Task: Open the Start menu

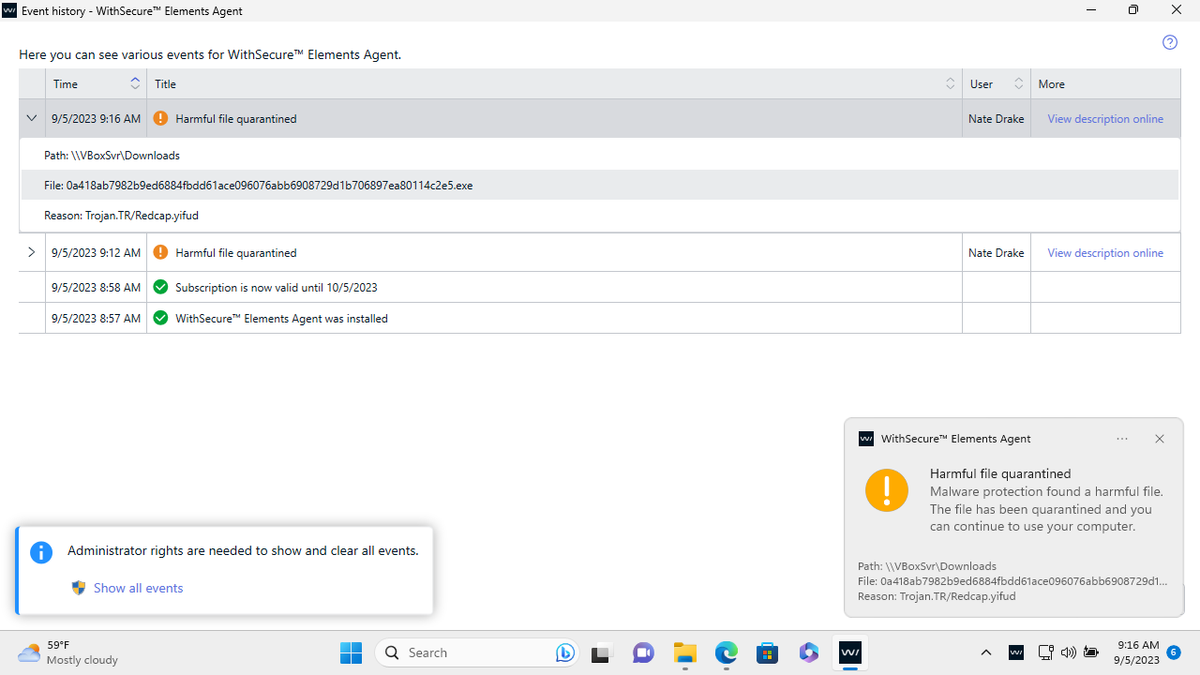Action: pyautogui.click(x=351, y=652)
